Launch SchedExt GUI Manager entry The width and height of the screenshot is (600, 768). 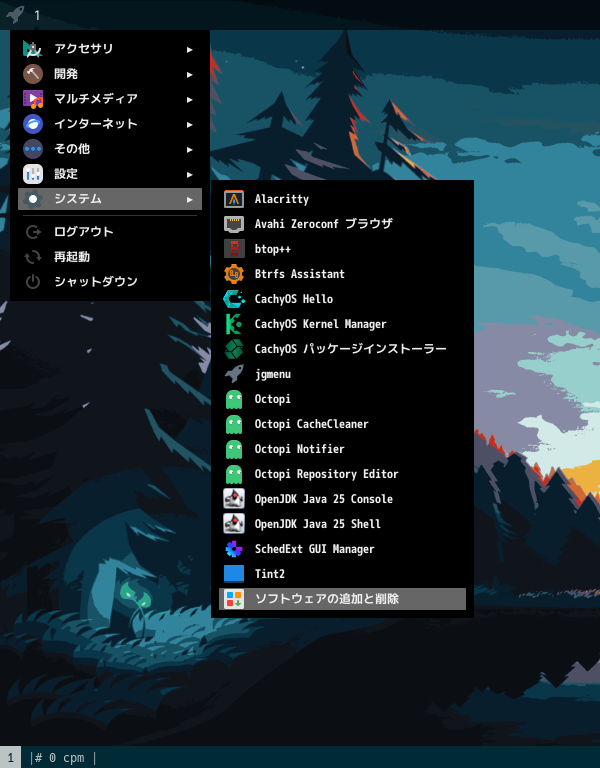[x=342, y=549]
